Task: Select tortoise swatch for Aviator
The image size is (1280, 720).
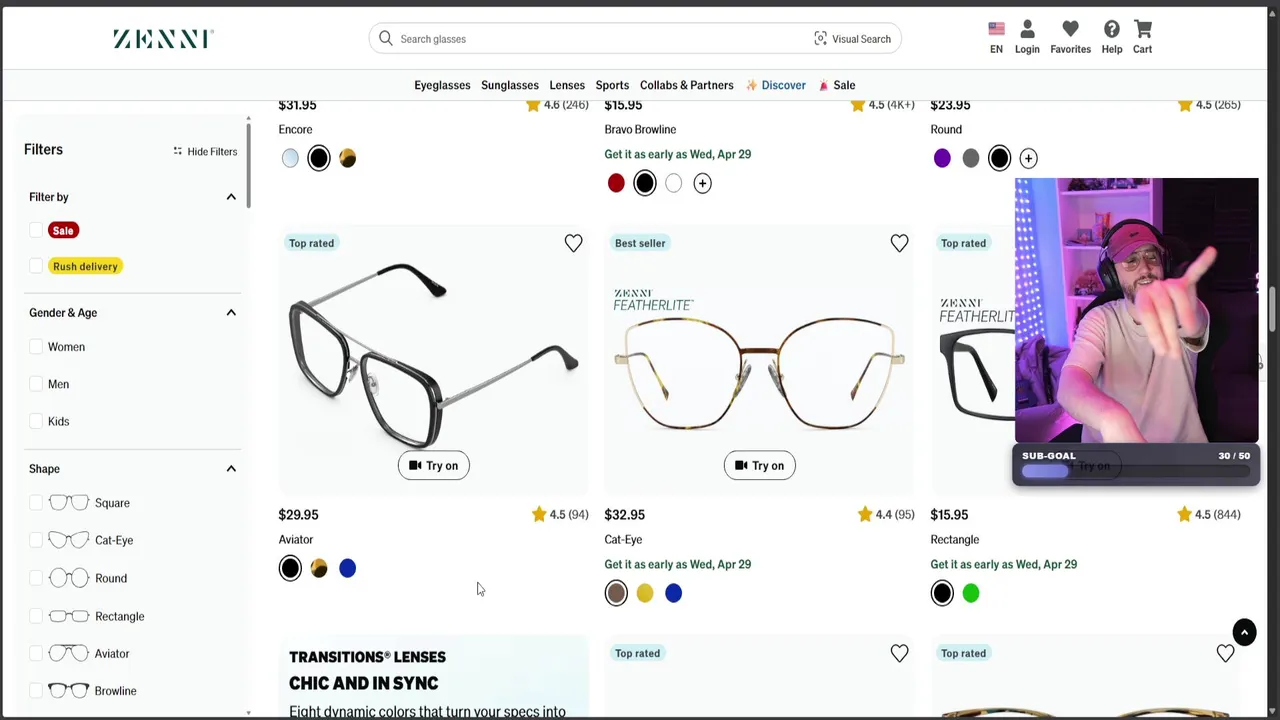Action: (x=319, y=568)
